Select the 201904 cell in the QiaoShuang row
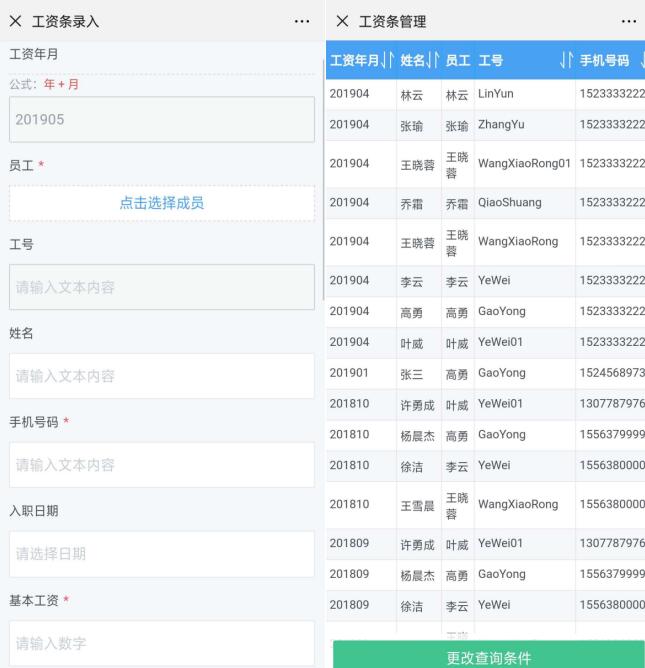Image resolution: width=645 pixels, height=668 pixels. 361,203
